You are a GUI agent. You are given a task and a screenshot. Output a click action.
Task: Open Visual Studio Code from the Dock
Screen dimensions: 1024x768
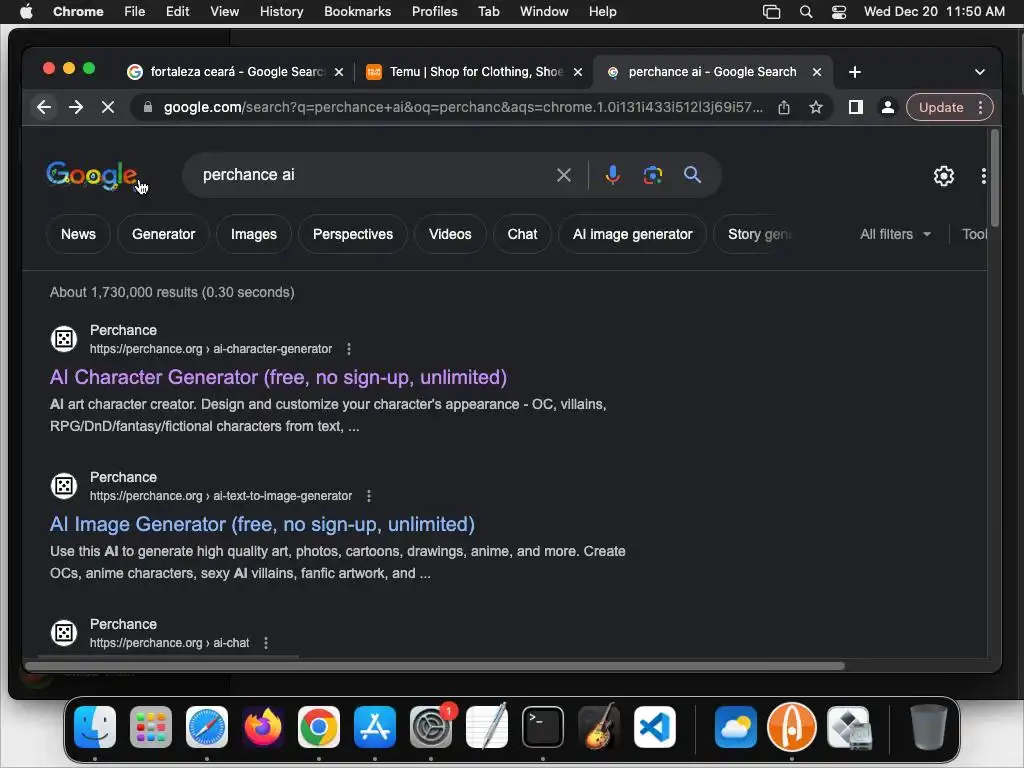click(654, 727)
